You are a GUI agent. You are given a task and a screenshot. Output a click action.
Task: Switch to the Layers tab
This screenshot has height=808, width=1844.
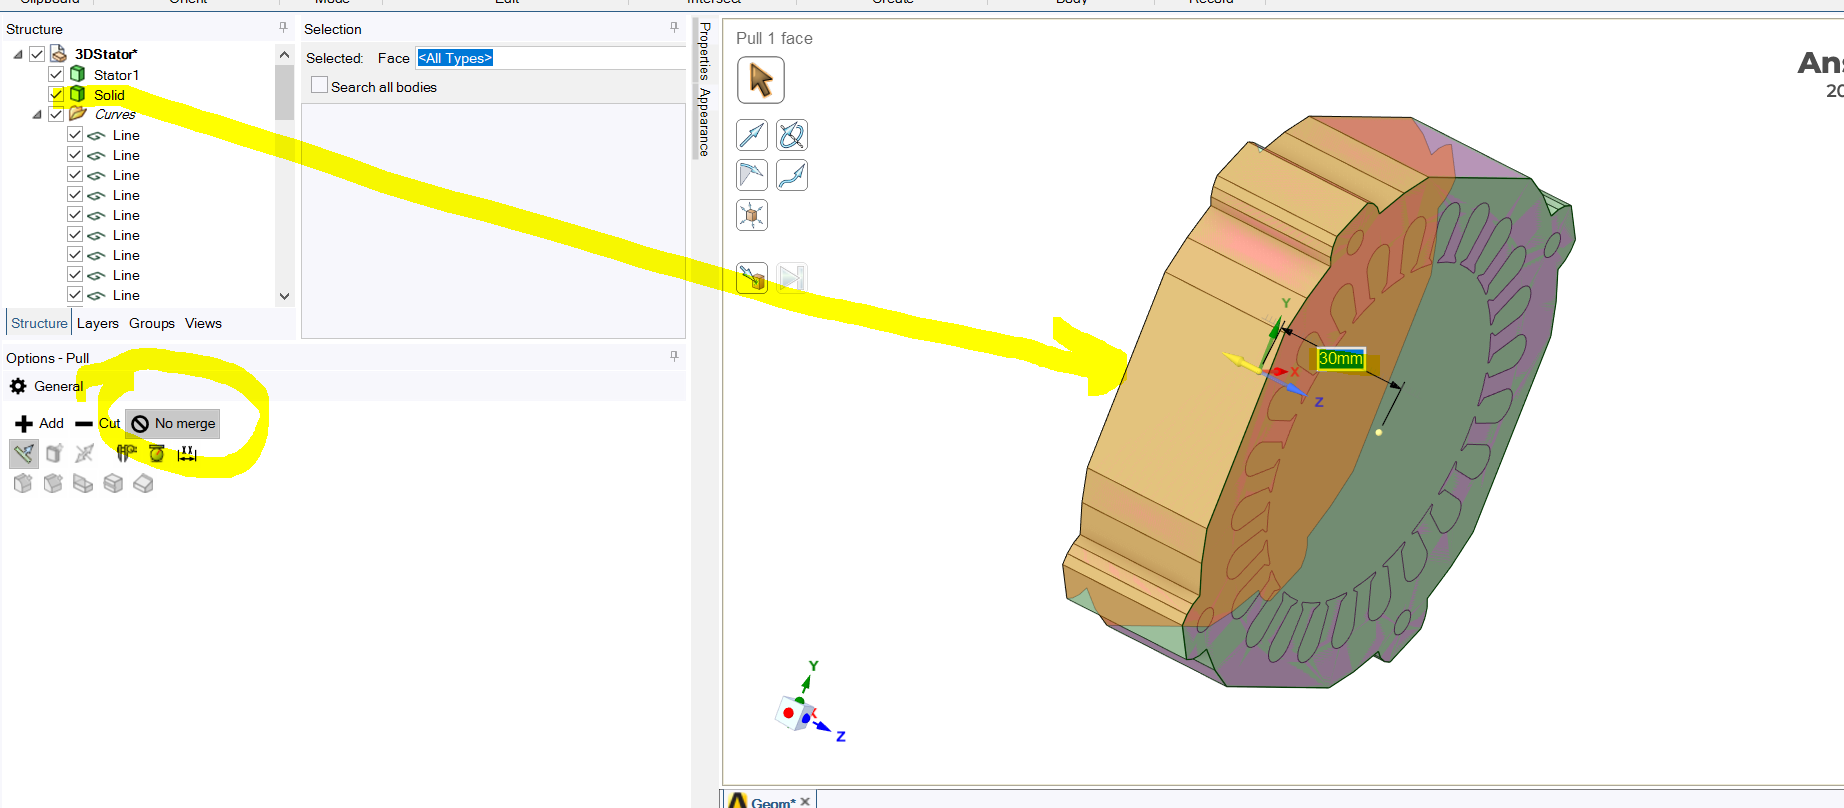(98, 323)
